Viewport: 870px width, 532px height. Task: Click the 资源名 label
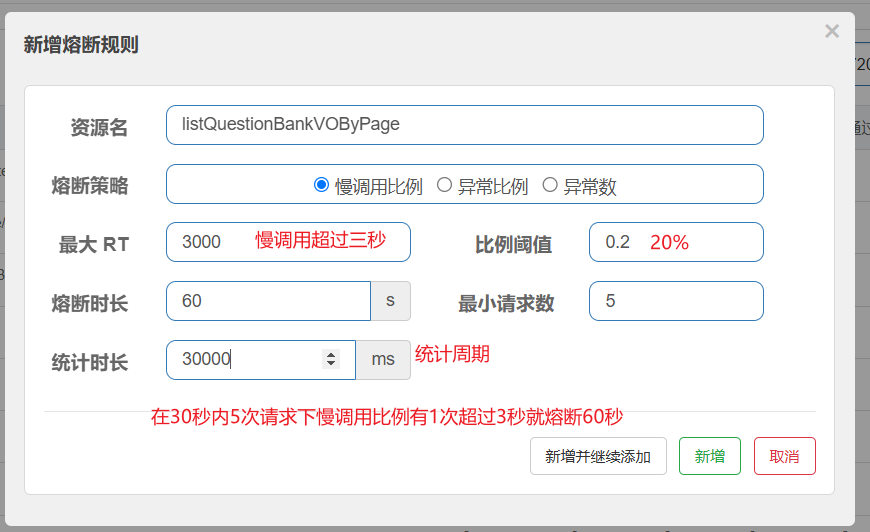click(x=99, y=127)
